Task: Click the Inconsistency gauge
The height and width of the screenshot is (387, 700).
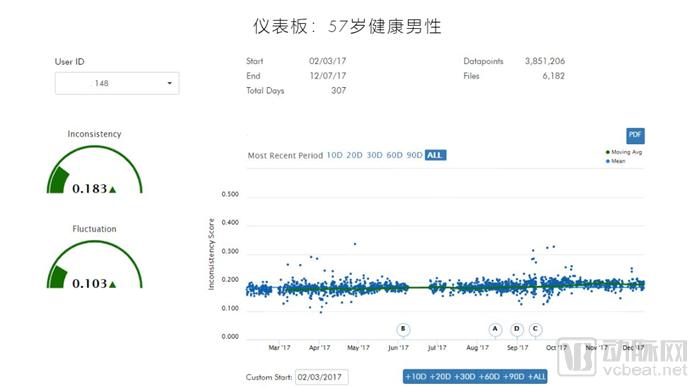Action: [x=95, y=170]
